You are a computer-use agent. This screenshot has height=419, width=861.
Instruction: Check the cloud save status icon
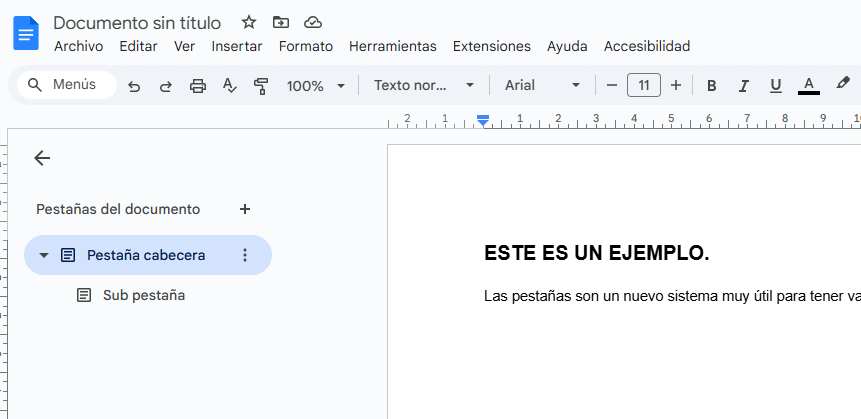pyautogui.click(x=313, y=22)
